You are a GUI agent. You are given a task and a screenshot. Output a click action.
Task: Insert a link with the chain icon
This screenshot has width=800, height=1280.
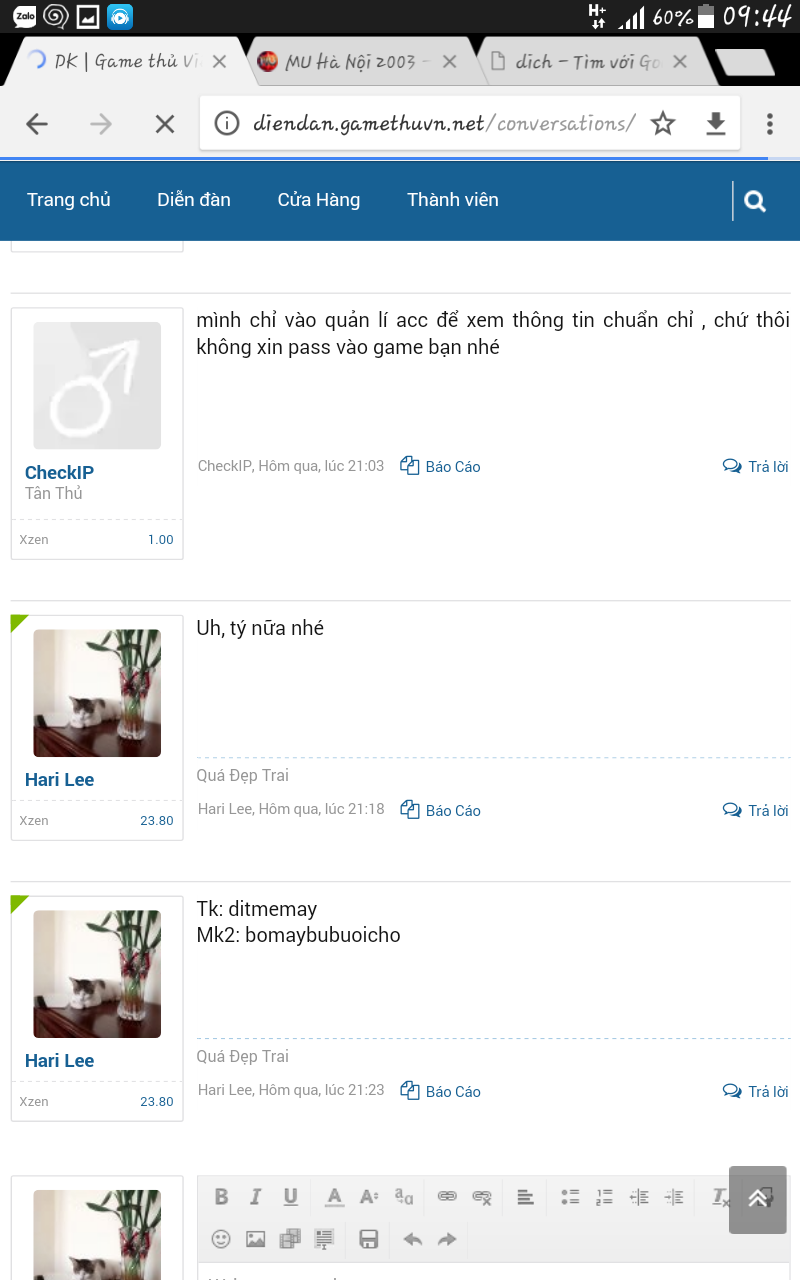tap(447, 1197)
